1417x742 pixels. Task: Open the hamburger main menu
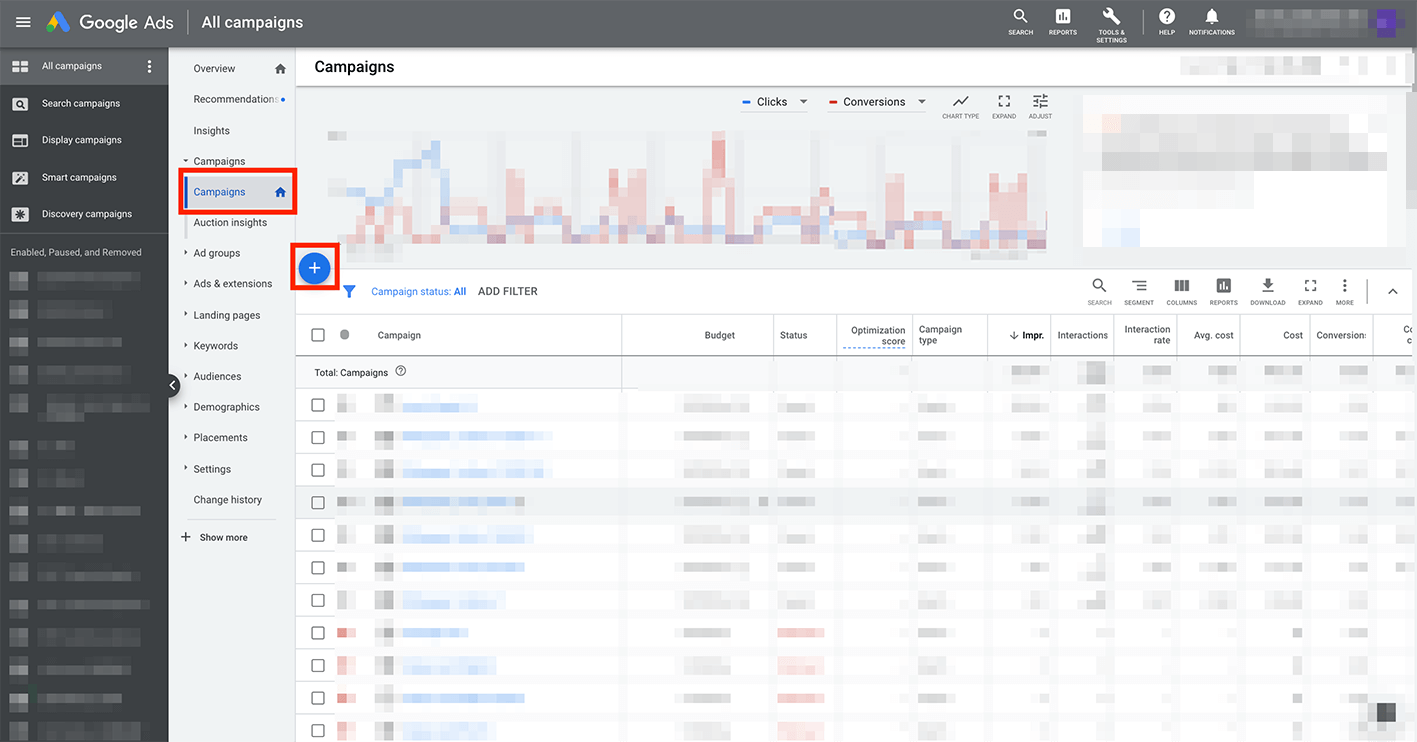23,22
